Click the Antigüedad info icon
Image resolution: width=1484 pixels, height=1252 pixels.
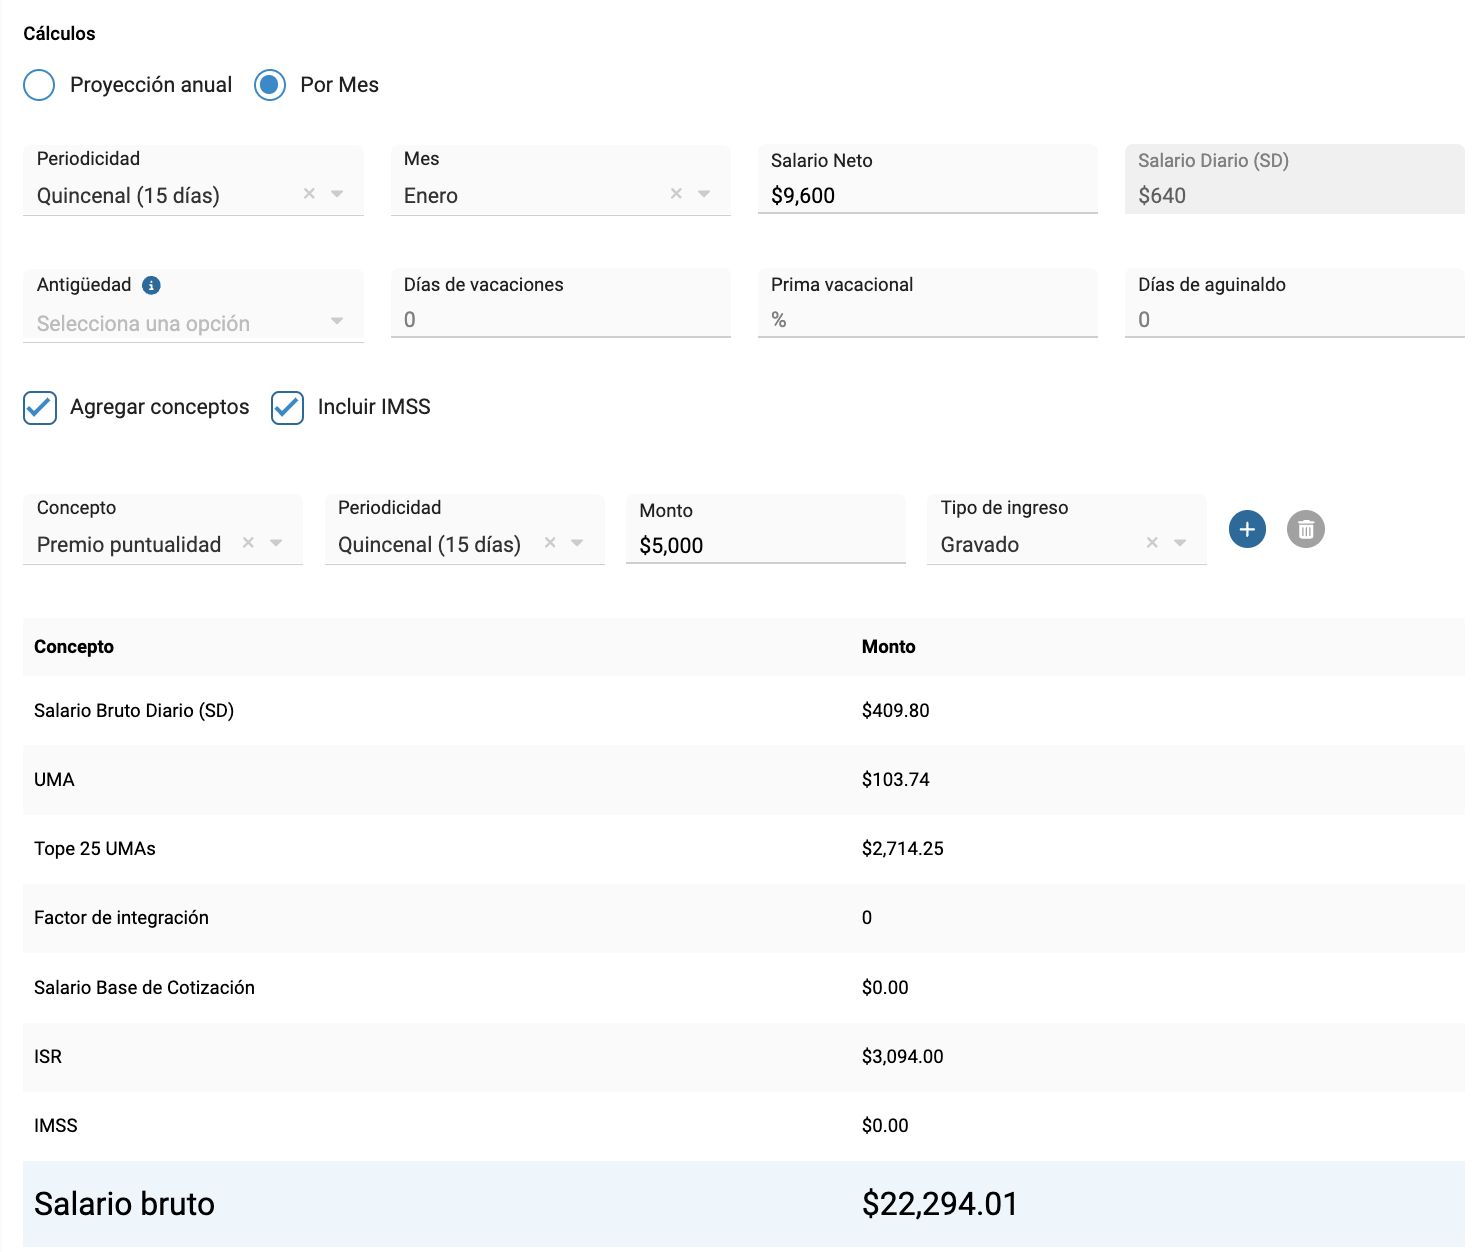151,285
